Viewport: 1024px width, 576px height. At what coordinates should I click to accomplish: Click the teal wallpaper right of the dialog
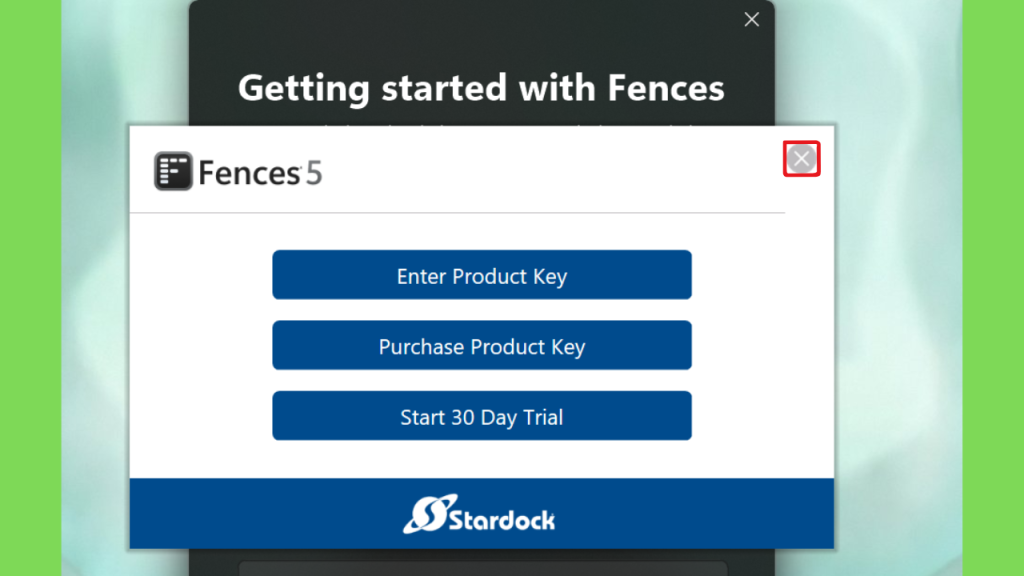pos(898,327)
